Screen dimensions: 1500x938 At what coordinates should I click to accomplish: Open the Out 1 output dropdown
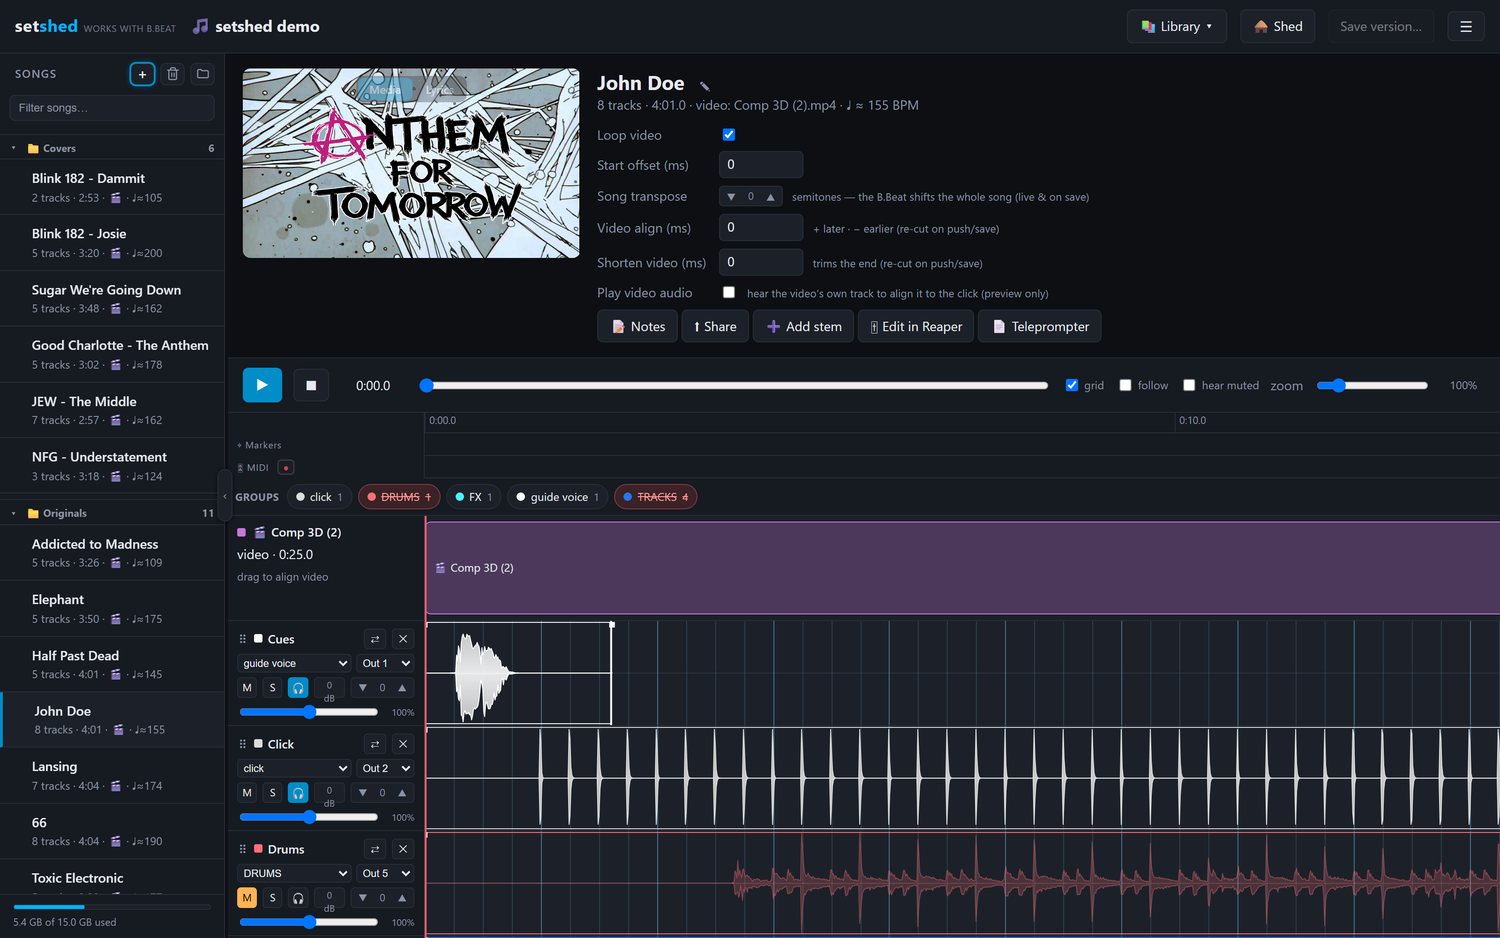[386, 663]
